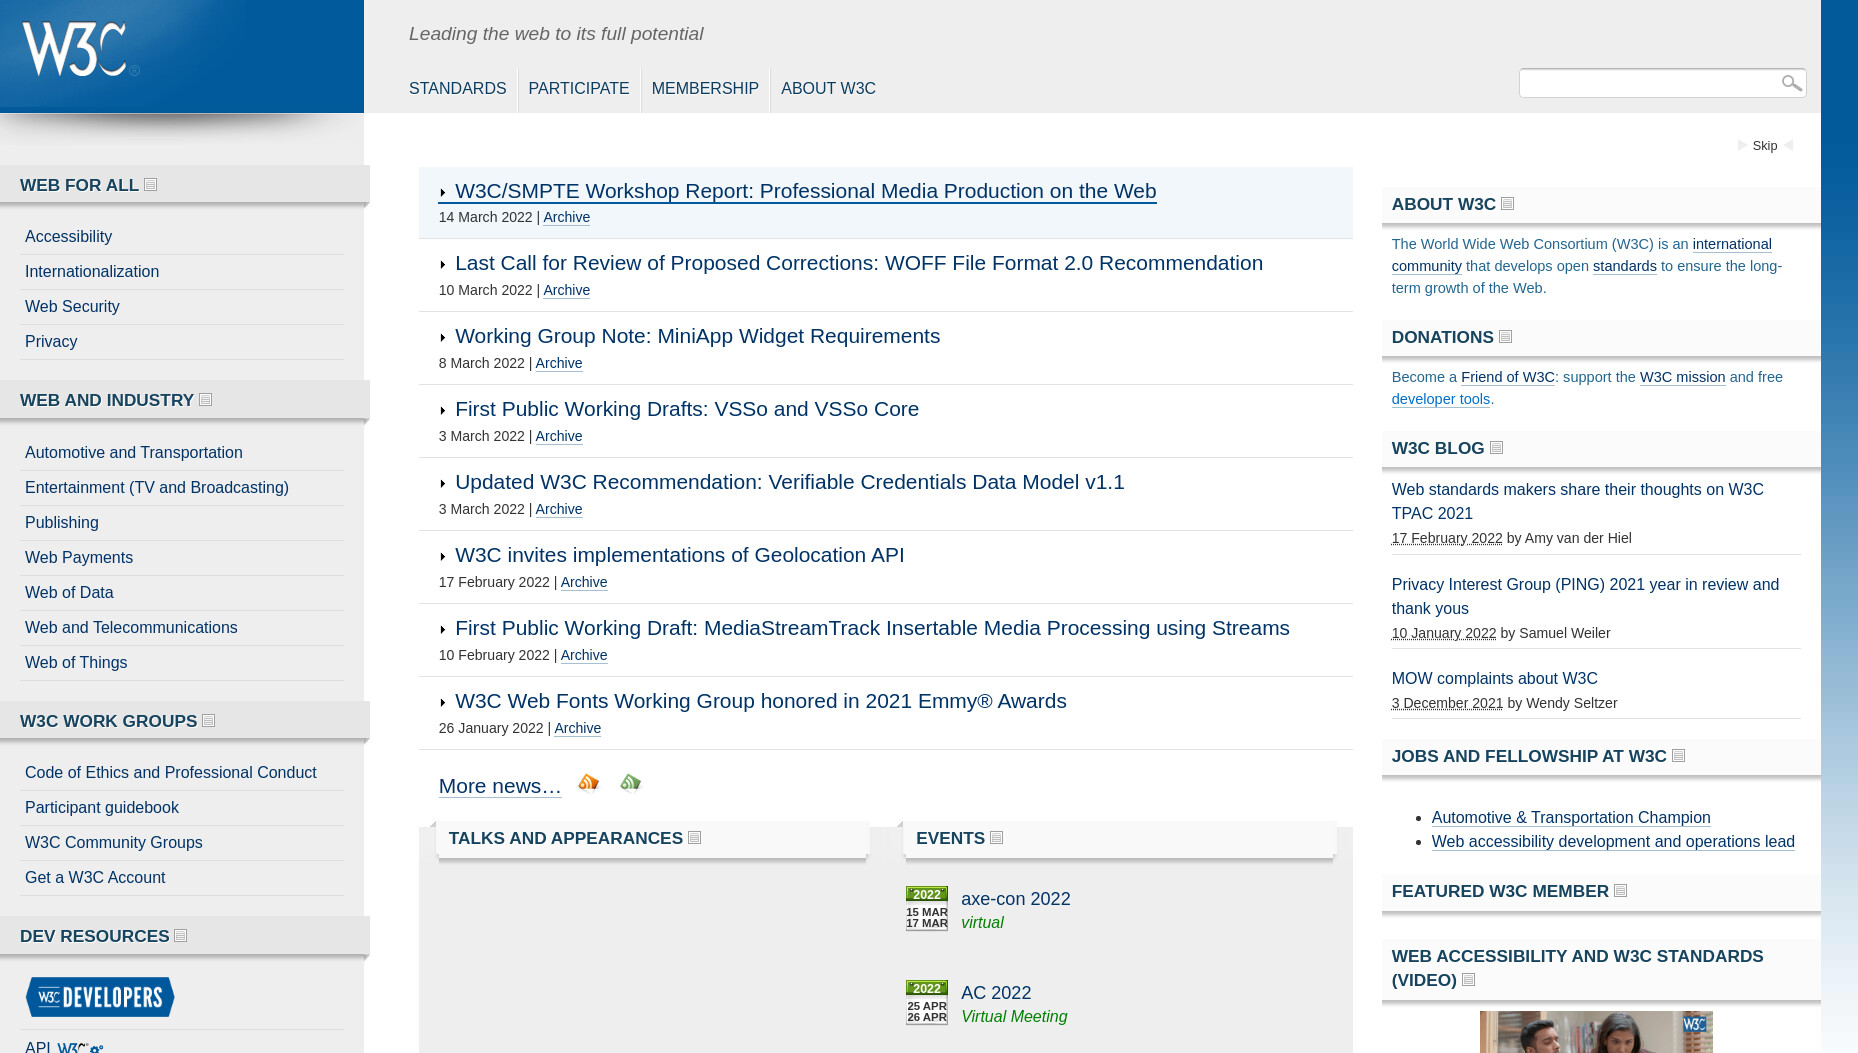Open MediaStreamTrack Insertable Media news
The height and width of the screenshot is (1053, 1858).
[x=872, y=628]
